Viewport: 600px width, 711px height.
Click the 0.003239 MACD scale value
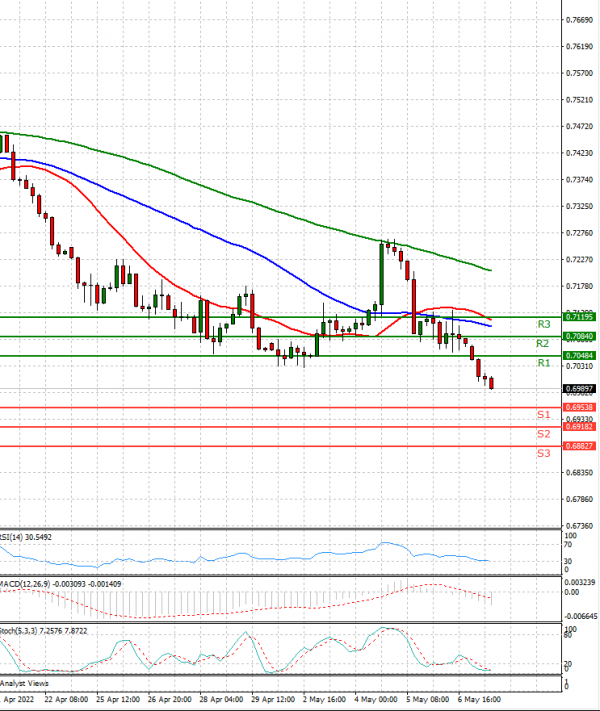[x=580, y=582]
